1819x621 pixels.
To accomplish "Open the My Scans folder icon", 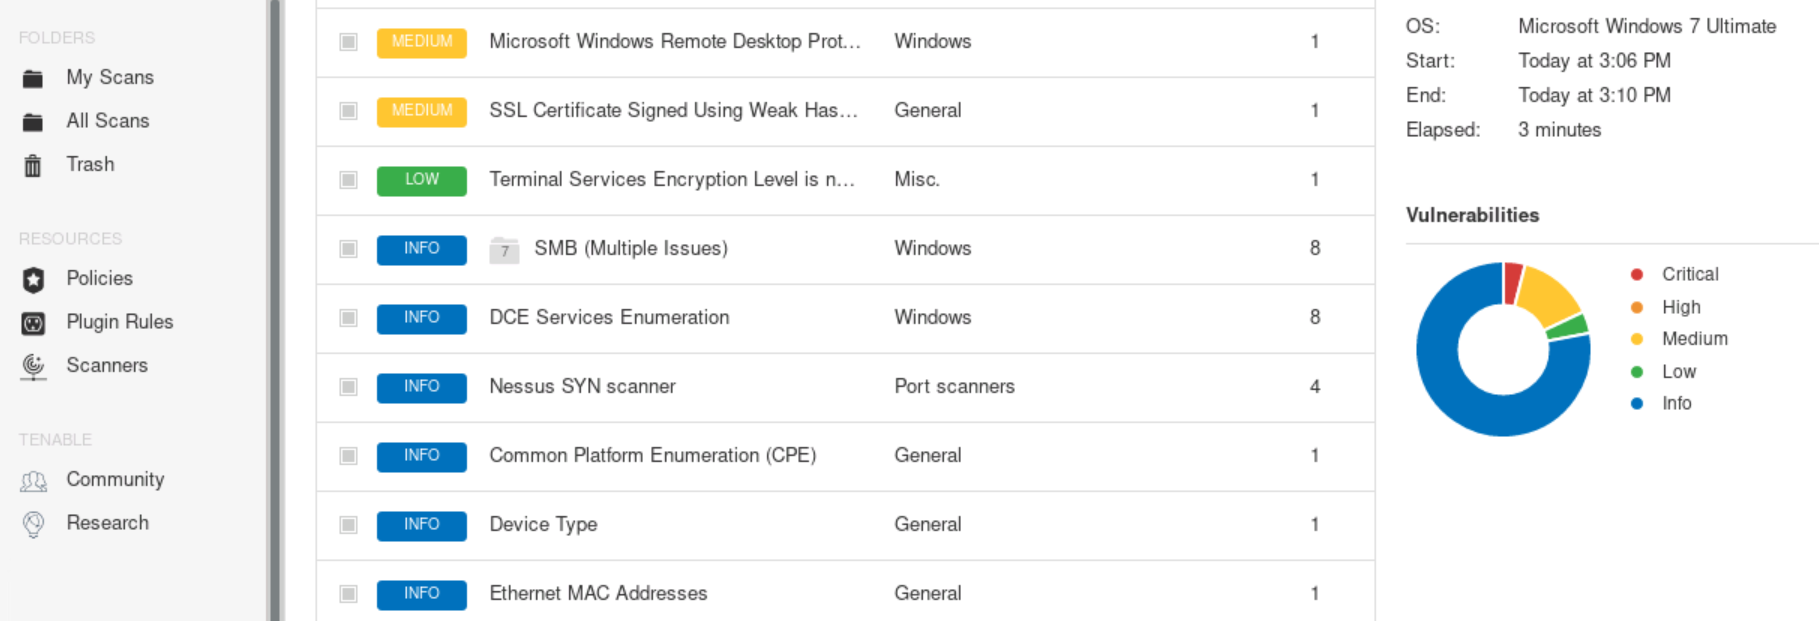I will pos(33,78).
